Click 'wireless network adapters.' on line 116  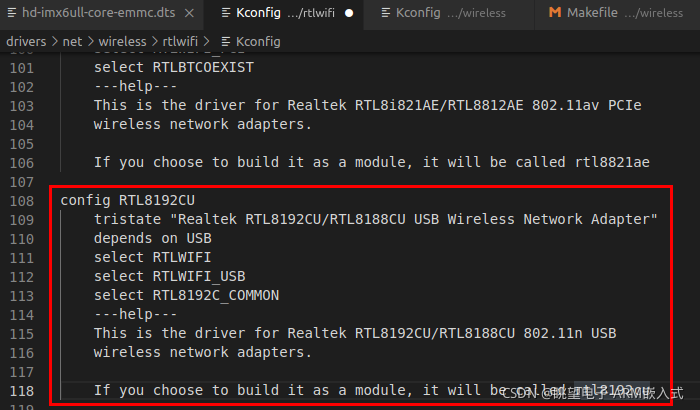203,352
